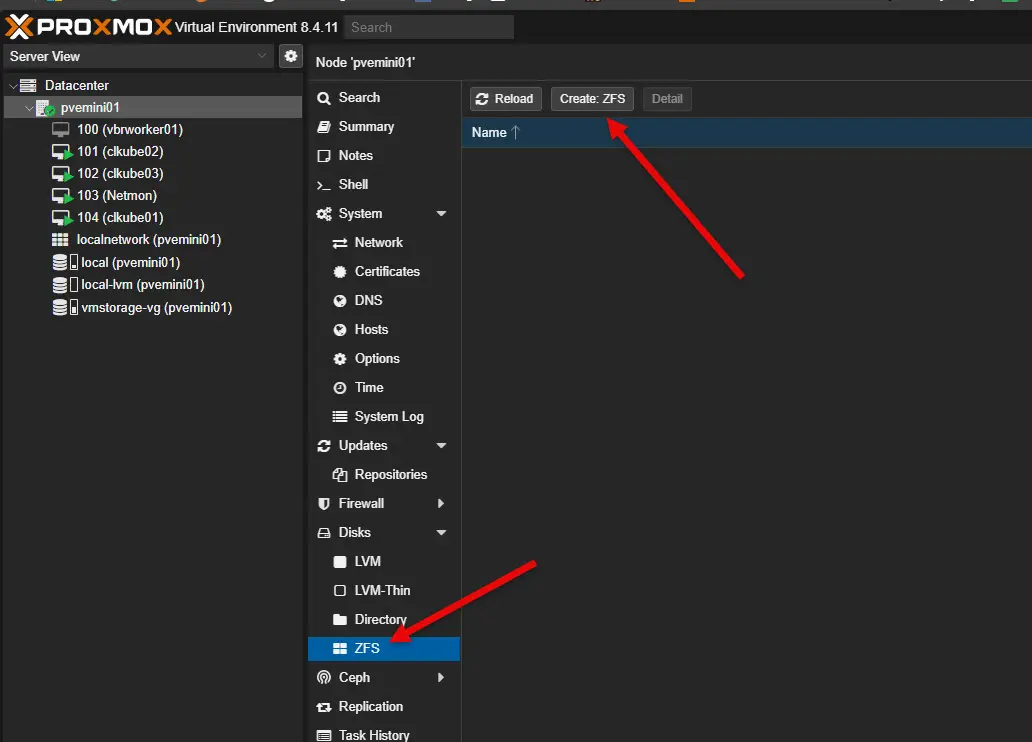
Task: Click the Options sliders icon
Action: point(341,358)
